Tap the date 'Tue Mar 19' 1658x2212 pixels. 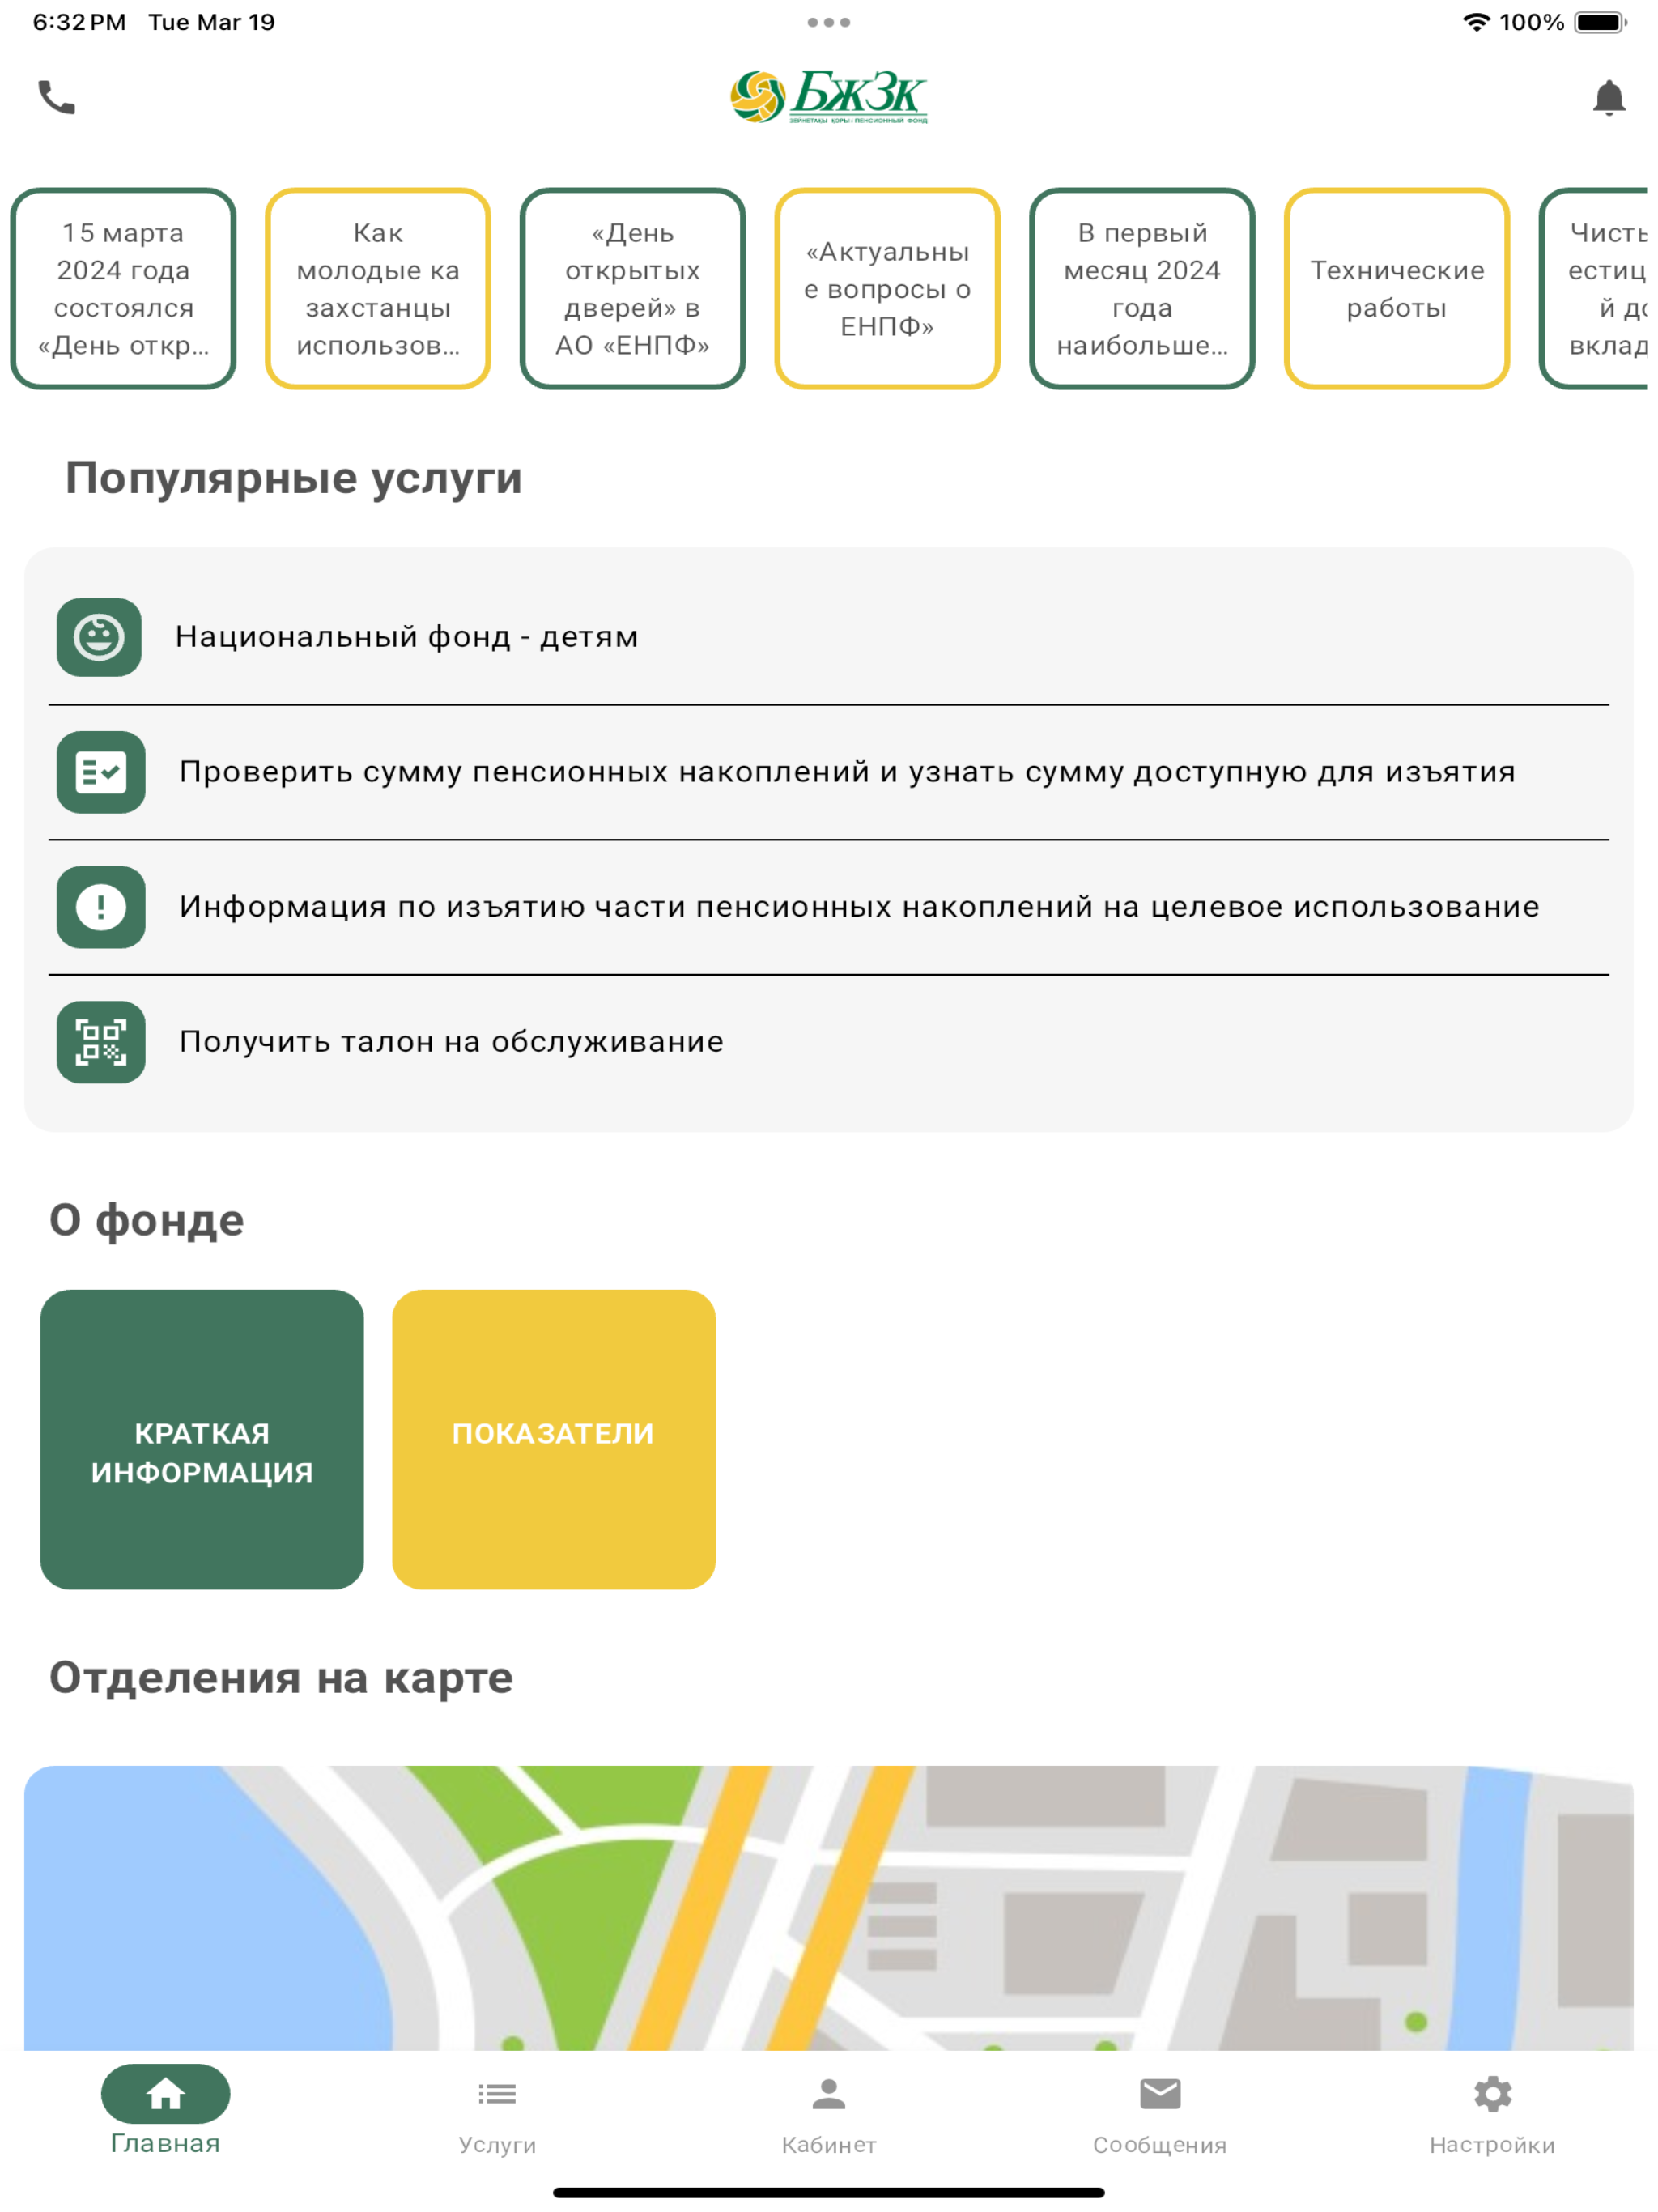211,22
